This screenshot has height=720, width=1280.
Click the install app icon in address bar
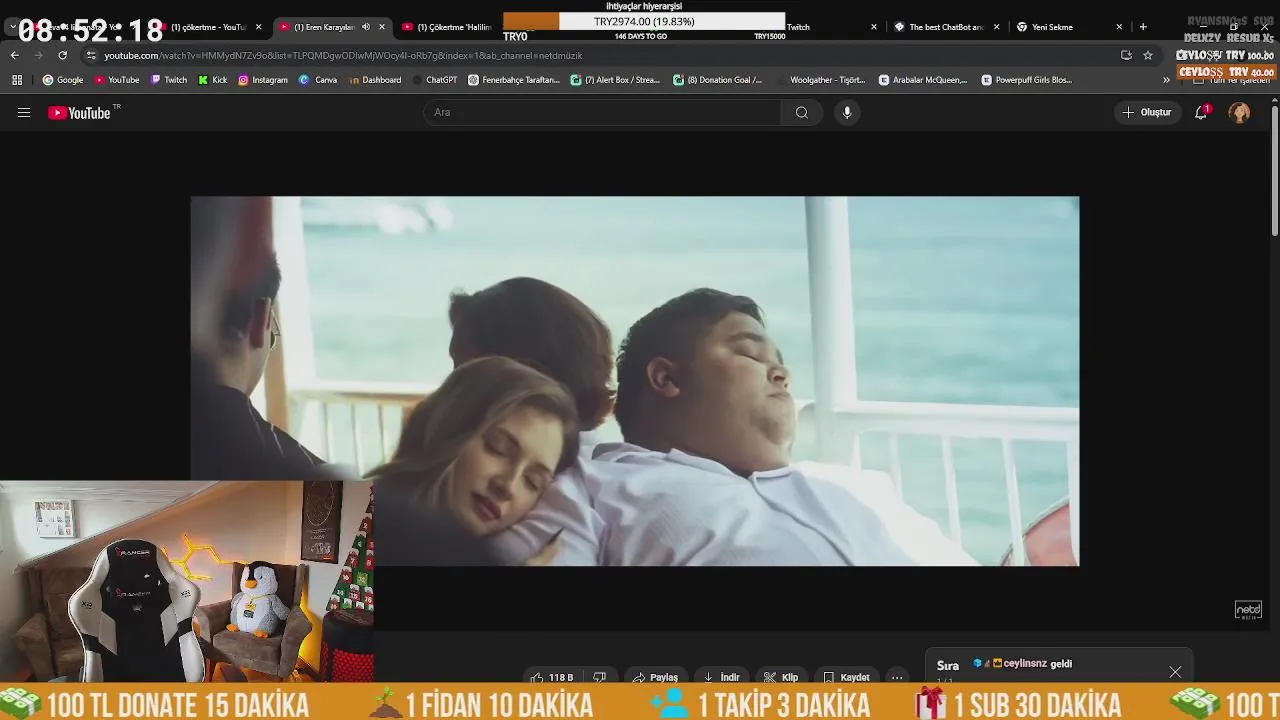pyautogui.click(x=1126, y=55)
